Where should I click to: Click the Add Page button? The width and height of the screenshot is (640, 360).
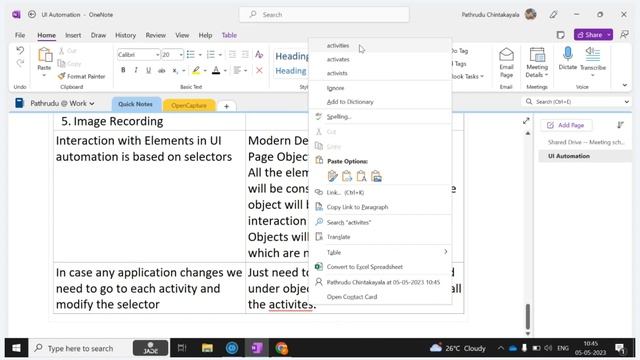pyautogui.click(x=566, y=125)
